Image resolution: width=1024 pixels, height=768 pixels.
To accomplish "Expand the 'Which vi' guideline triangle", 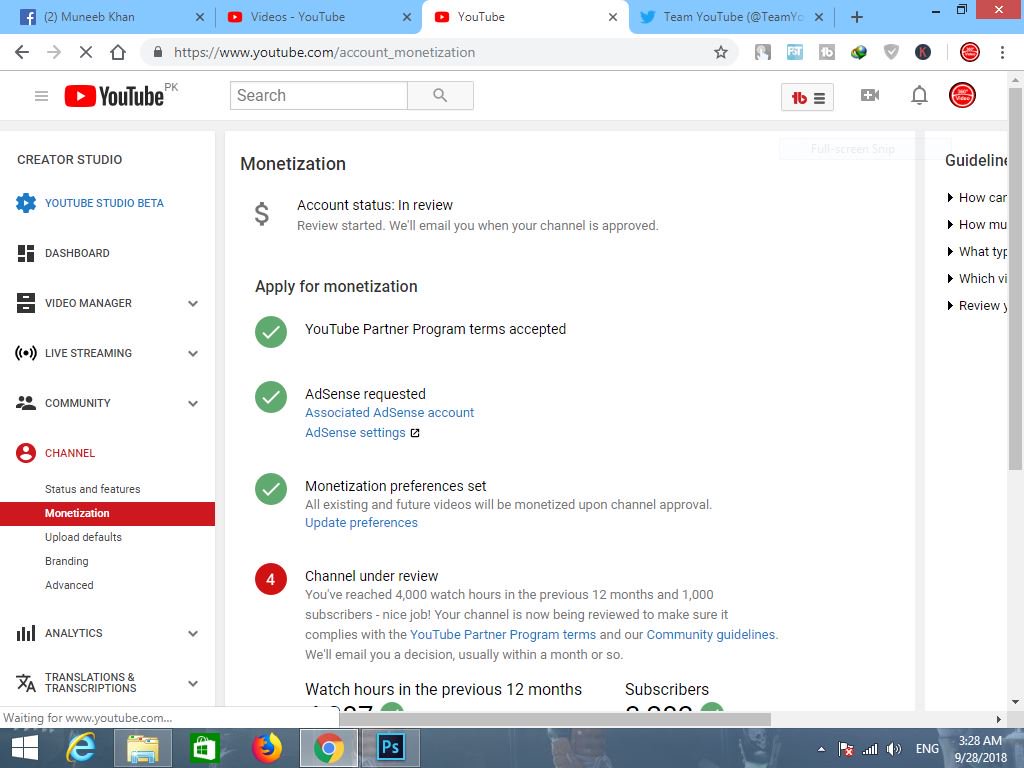I will [x=950, y=279].
